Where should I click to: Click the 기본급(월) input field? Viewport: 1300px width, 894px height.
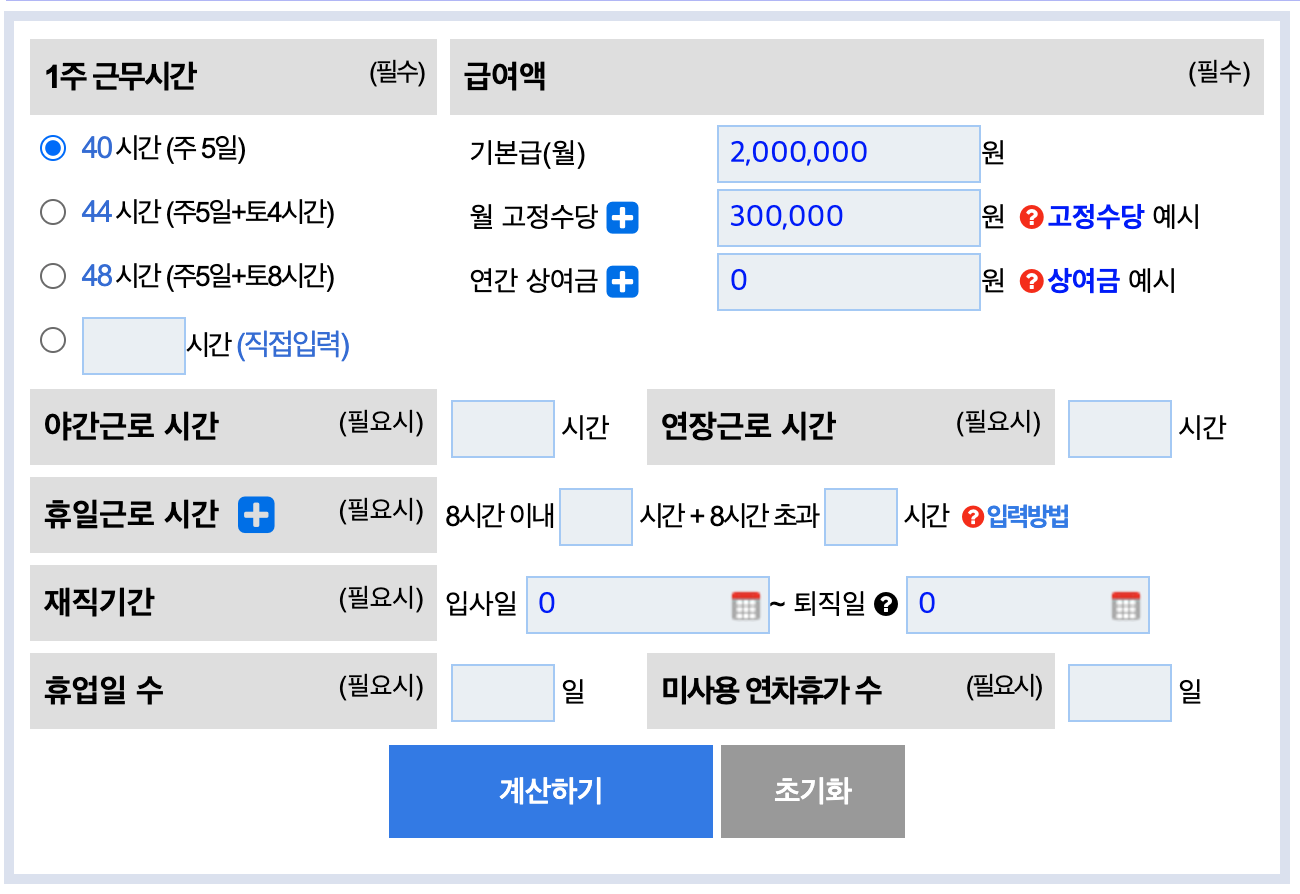848,153
